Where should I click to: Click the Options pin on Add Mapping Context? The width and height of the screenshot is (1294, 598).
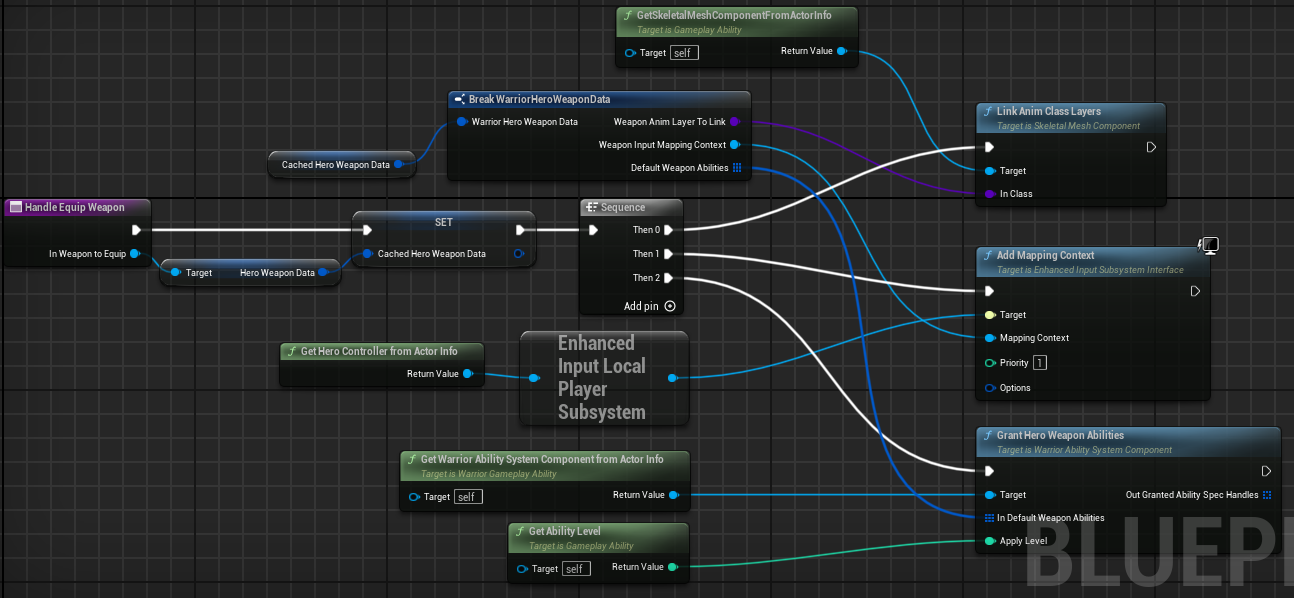tap(990, 388)
